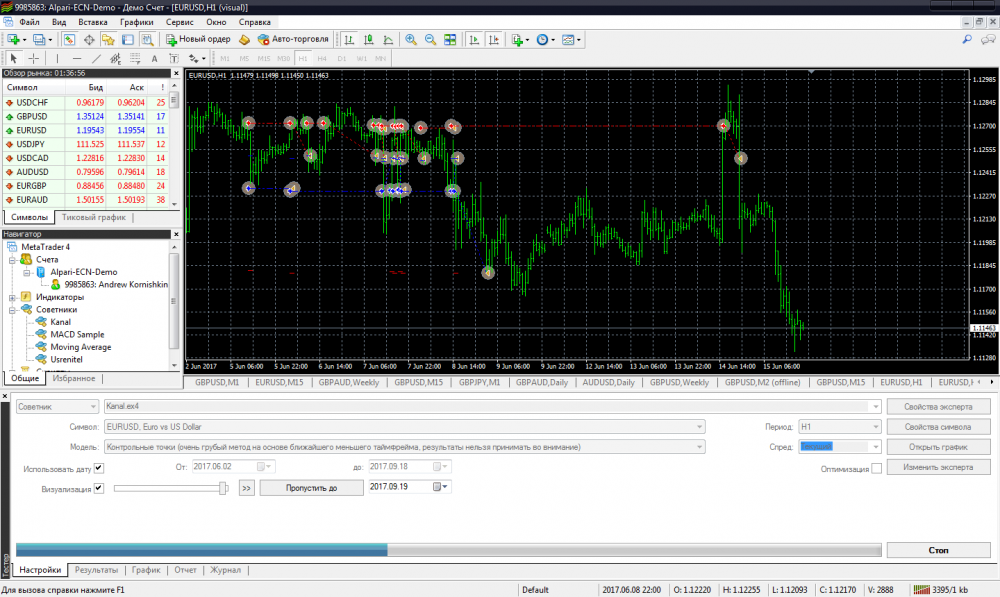This screenshot has height=597, width=1000.
Task: Stop the test with 'Стоп' button
Action: 938,550
